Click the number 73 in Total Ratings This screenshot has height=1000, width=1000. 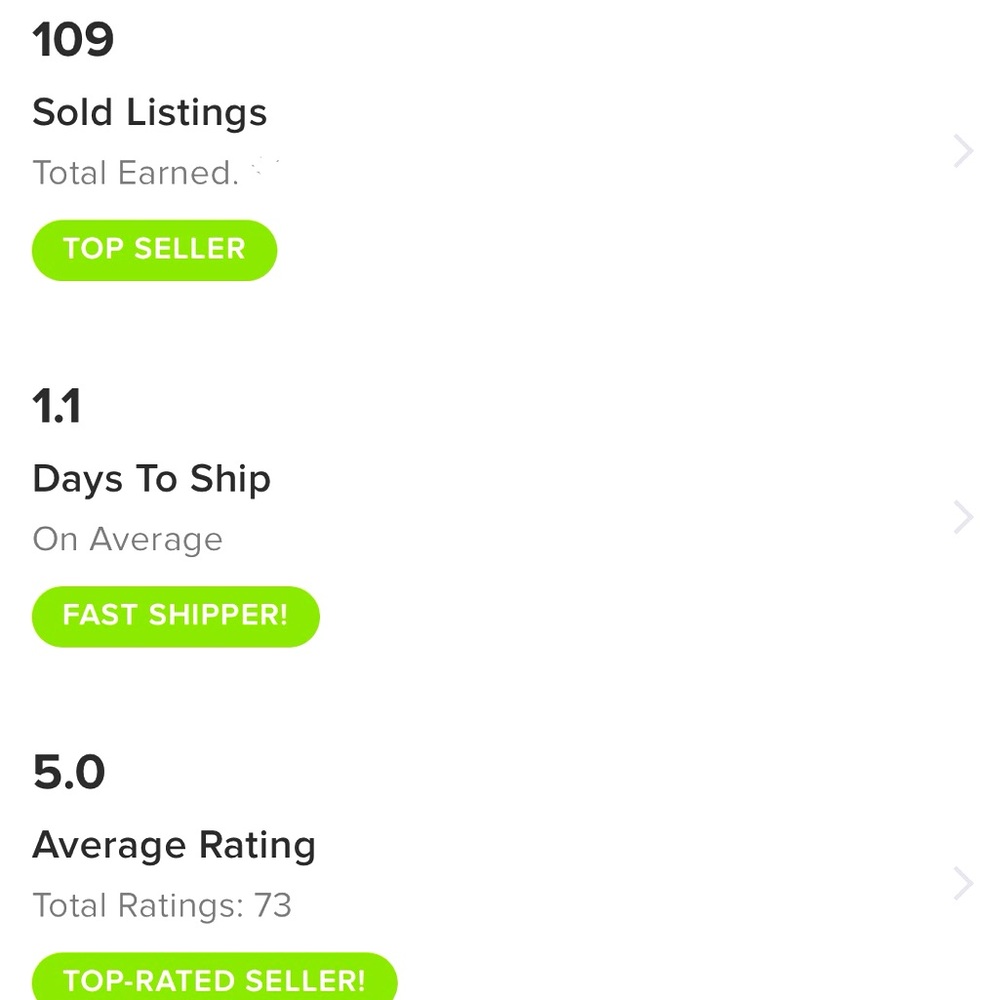[x=272, y=906]
